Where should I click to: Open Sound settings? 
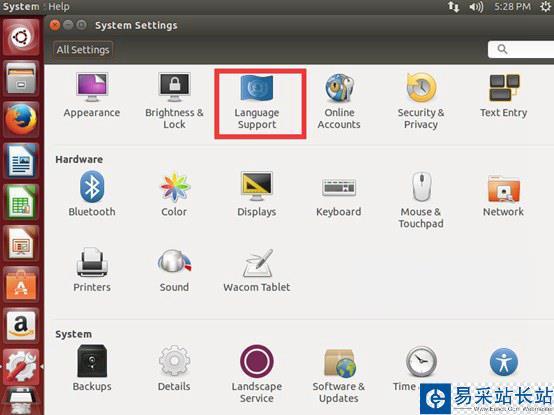[174, 270]
